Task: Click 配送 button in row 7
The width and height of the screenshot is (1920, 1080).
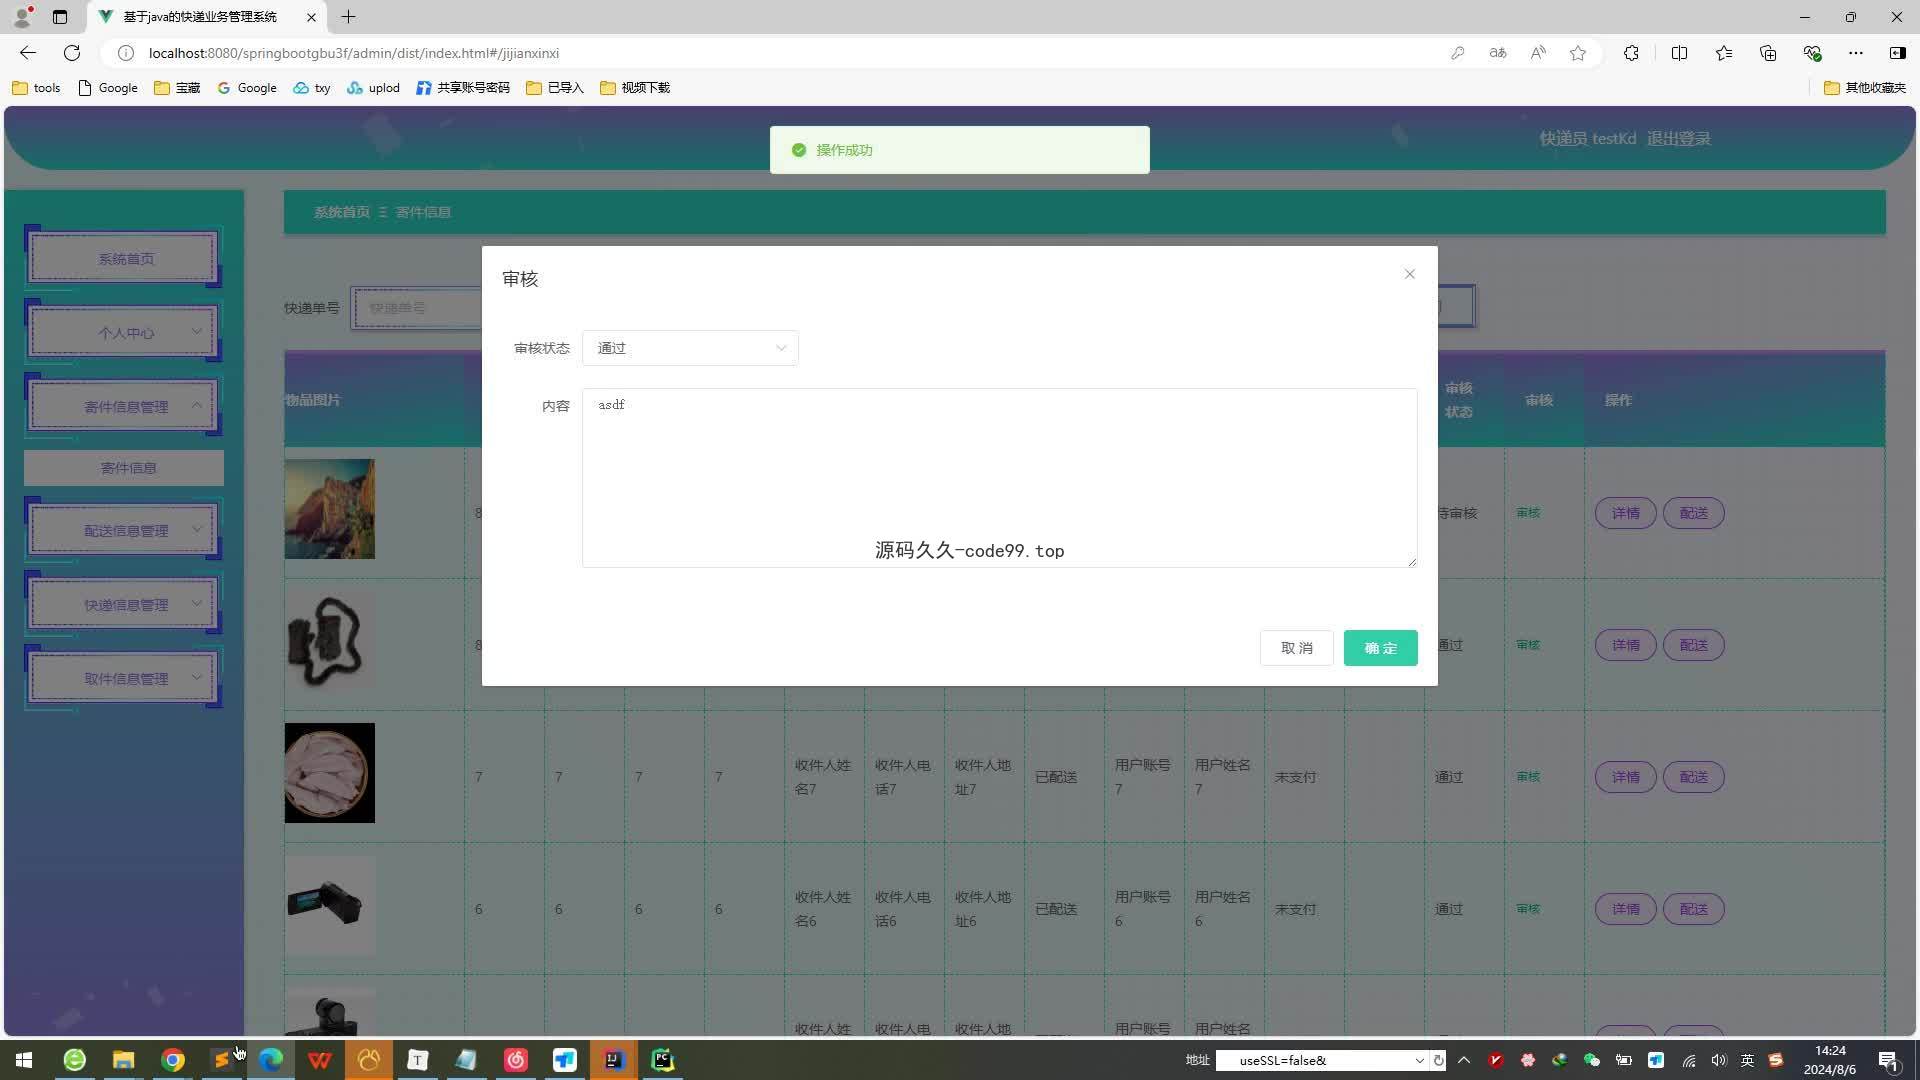Action: tap(1693, 777)
